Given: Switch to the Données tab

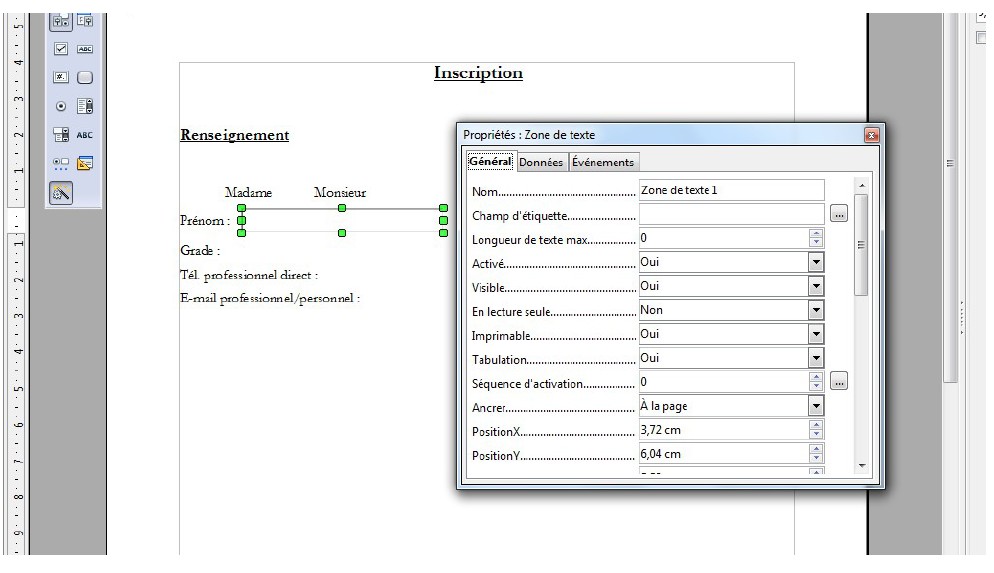Looking at the screenshot, I should click(541, 162).
